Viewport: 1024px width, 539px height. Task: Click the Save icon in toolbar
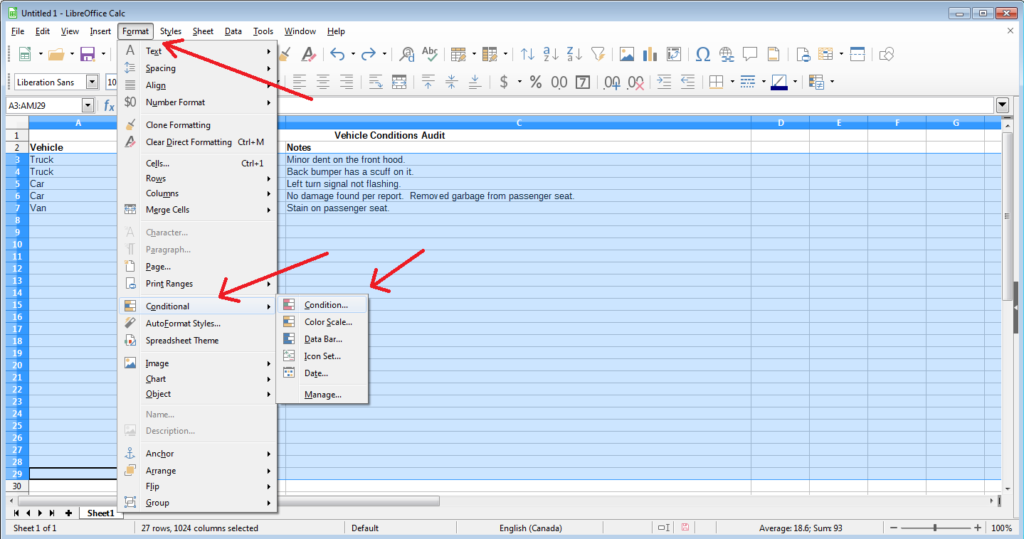pos(87,54)
